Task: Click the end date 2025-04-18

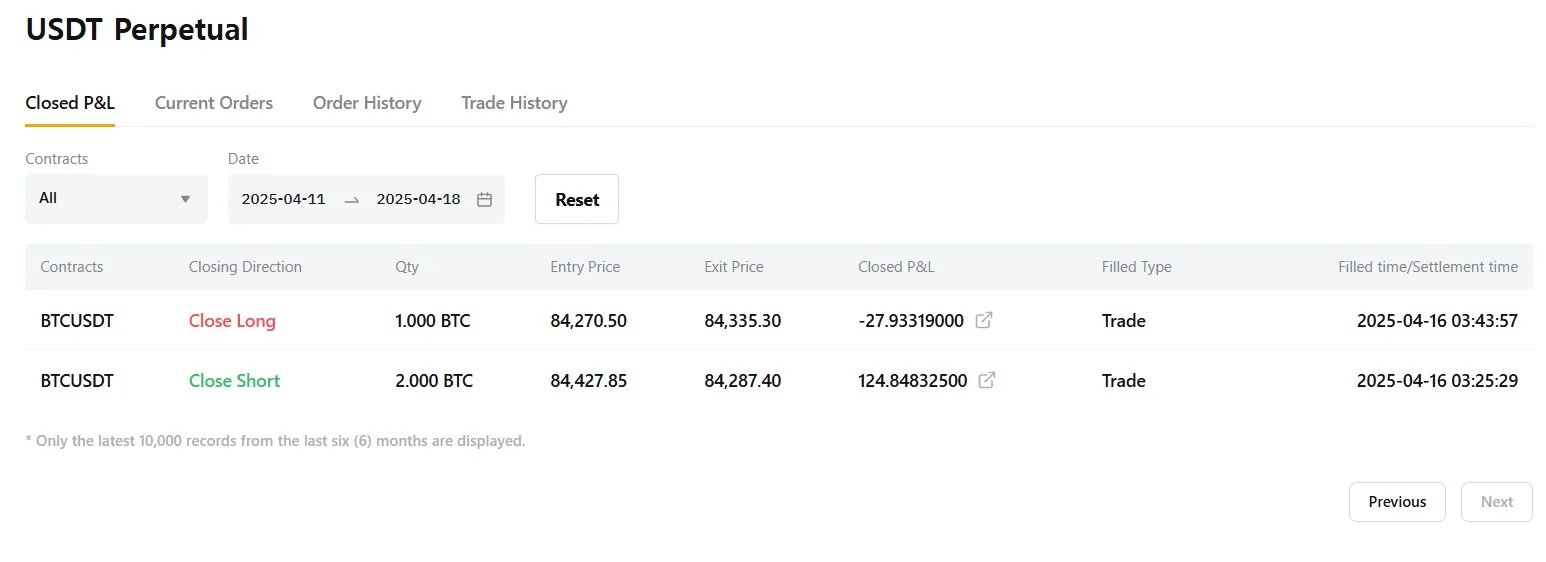Action: (x=418, y=199)
